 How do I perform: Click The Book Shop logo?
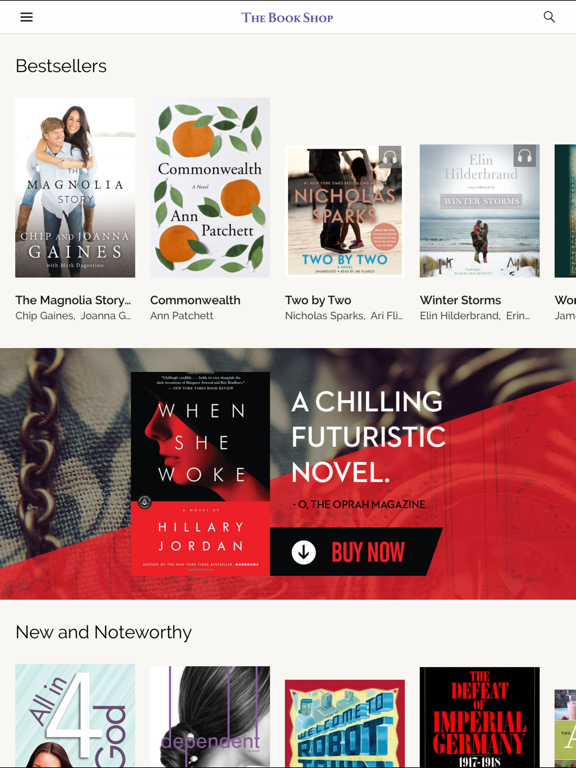pyautogui.click(x=287, y=18)
